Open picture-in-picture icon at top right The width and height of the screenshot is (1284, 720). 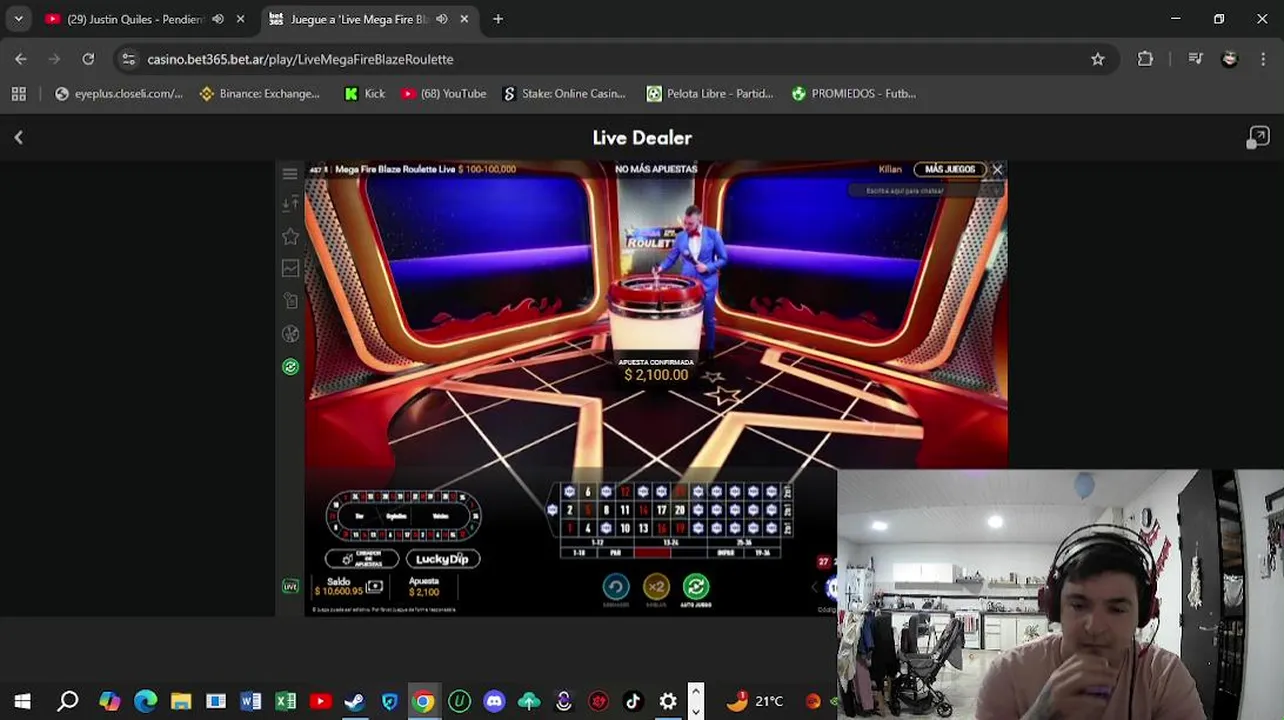(1258, 138)
